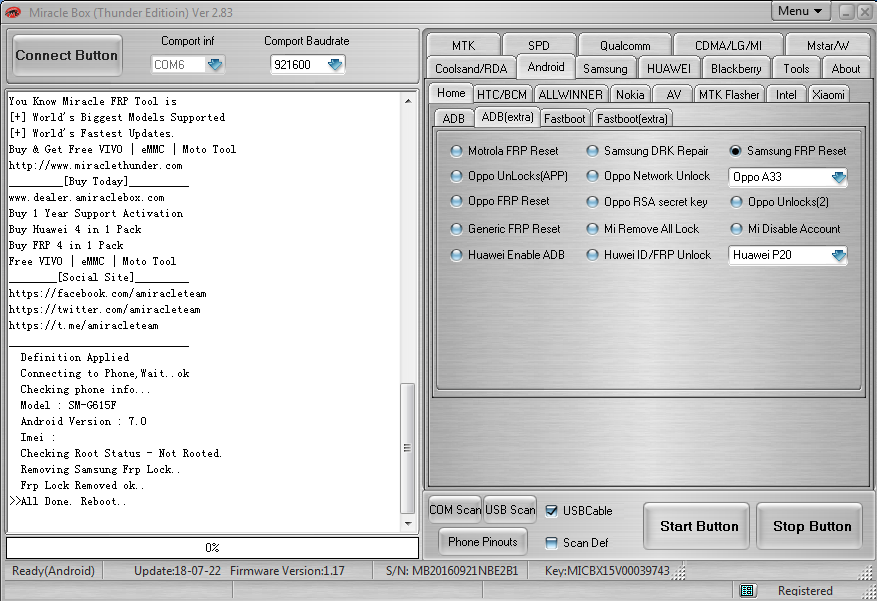Open the Tools tab
This screenshot has width=877, height=601.
796,68
